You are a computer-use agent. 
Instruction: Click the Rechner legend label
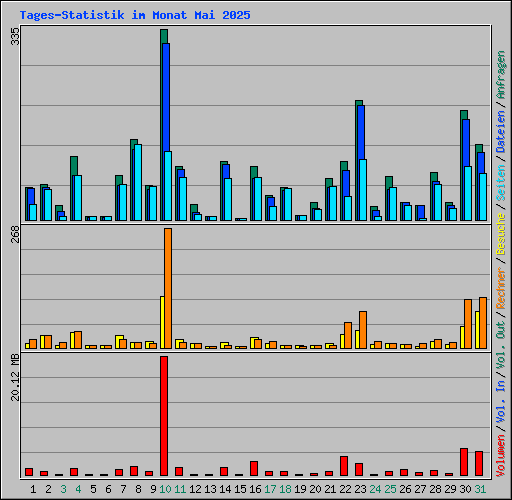501,288
